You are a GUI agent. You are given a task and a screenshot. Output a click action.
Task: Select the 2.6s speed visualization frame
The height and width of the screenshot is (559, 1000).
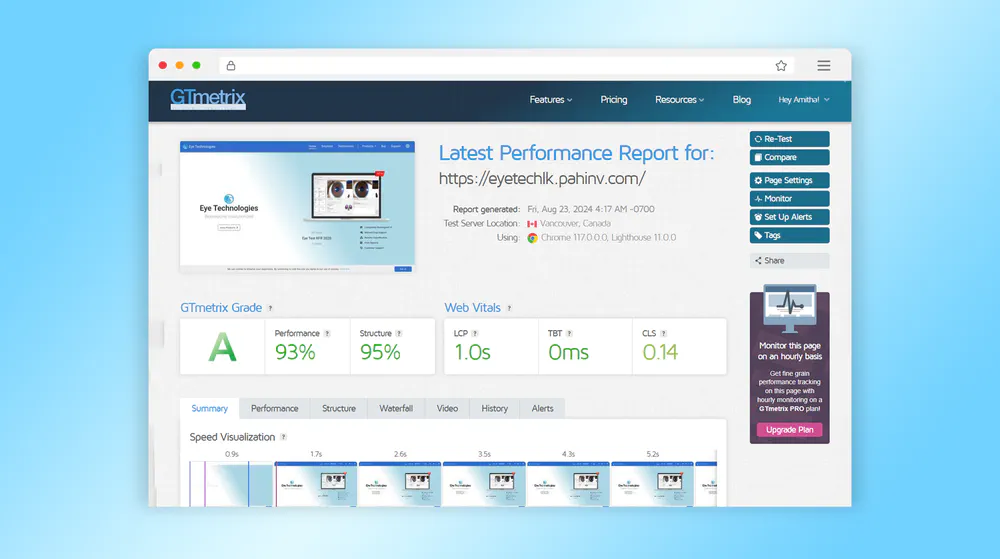(x=400, y=484)
